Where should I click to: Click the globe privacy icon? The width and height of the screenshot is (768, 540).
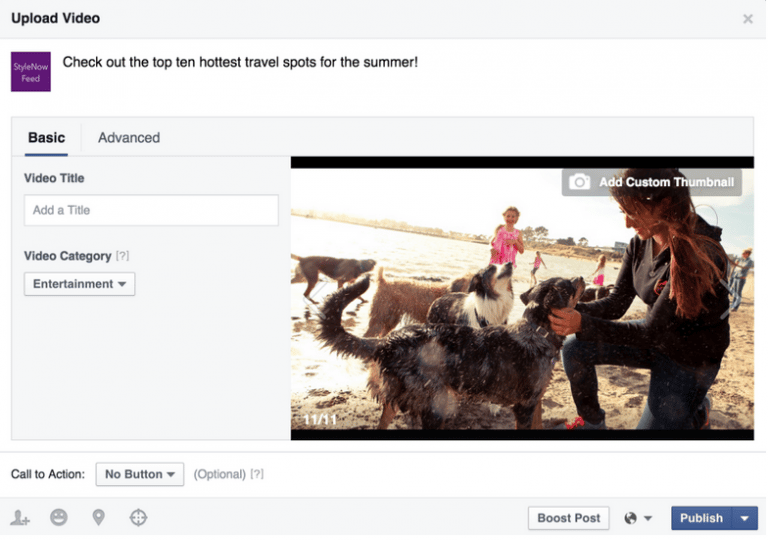tap(631, 518)
